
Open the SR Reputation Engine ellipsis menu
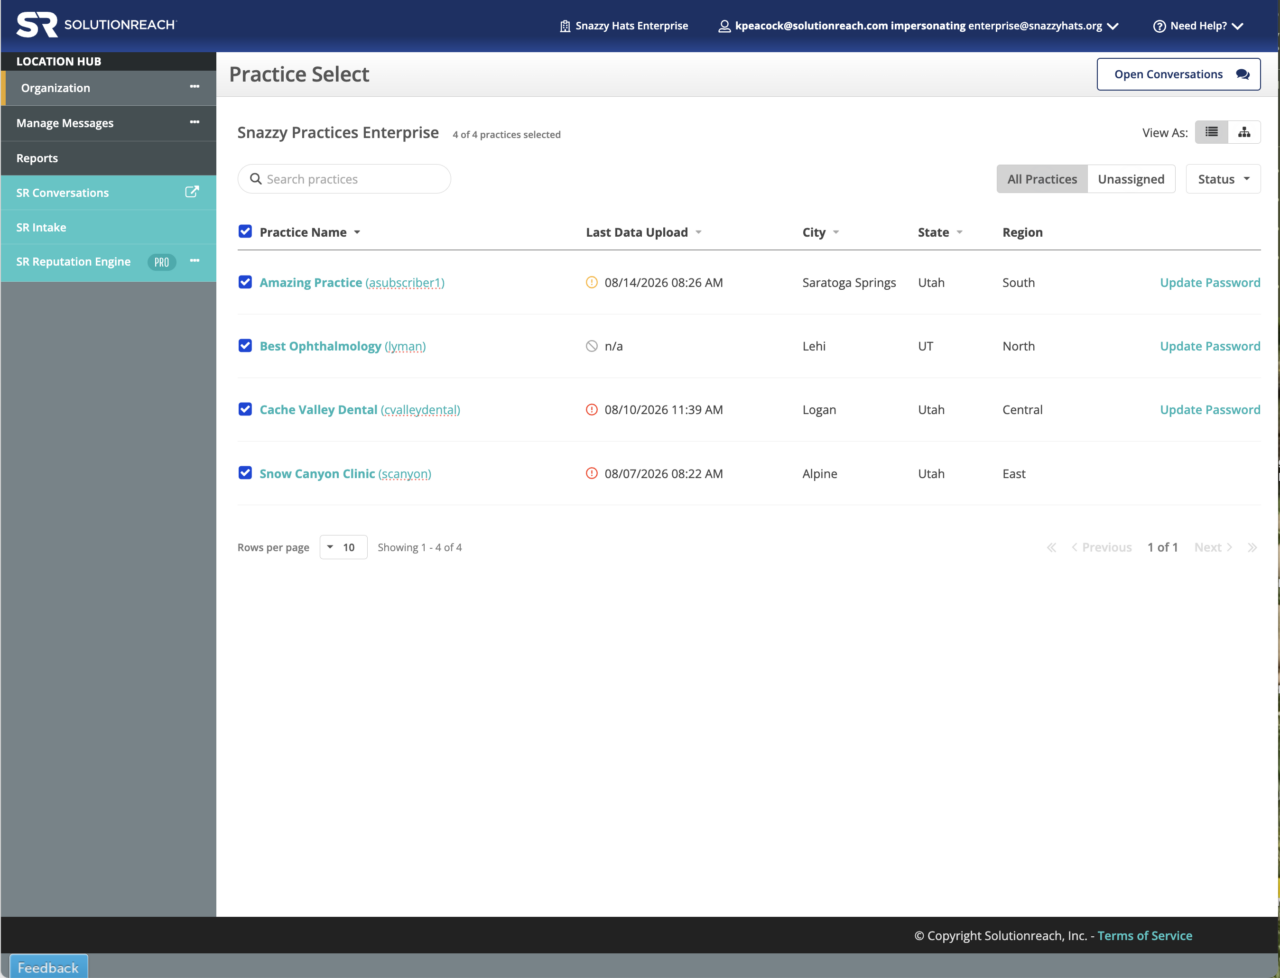pos(195,261)
